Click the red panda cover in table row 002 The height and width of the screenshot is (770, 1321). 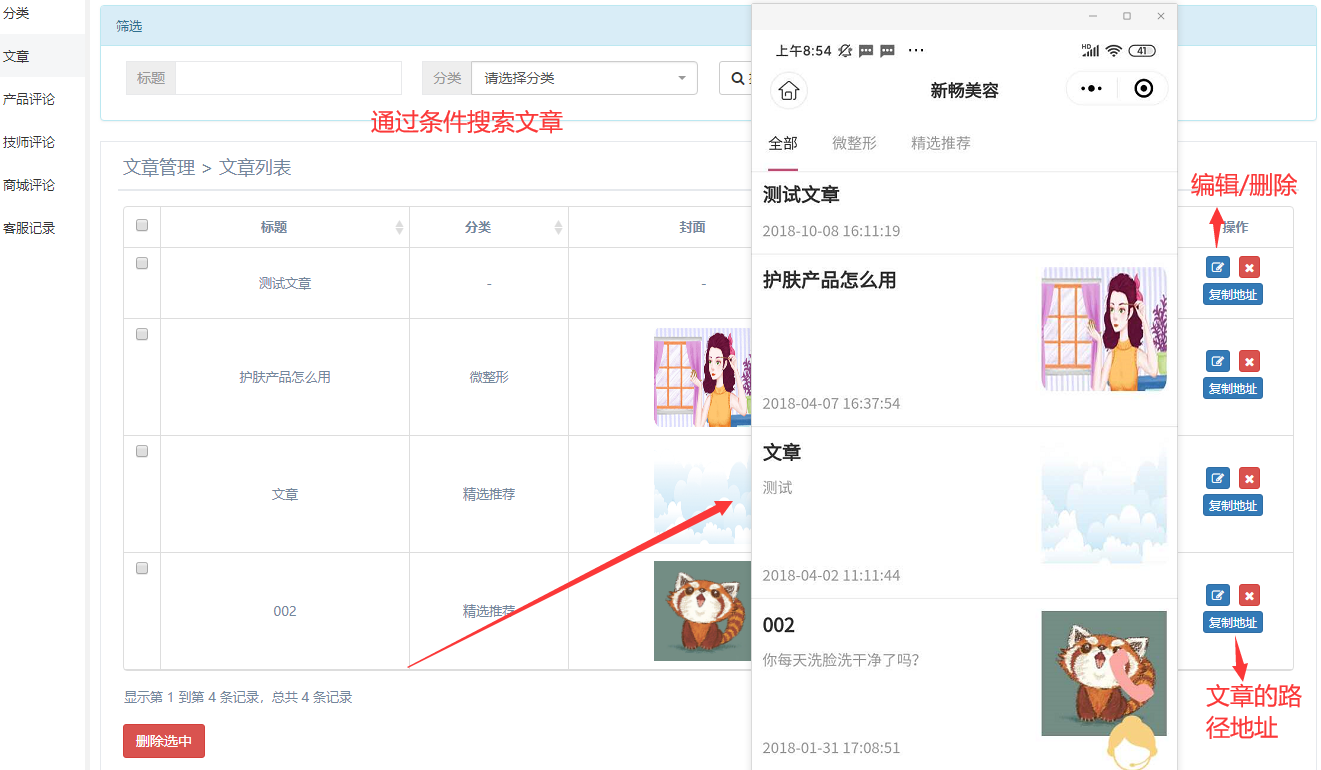[x=703, y=611]
